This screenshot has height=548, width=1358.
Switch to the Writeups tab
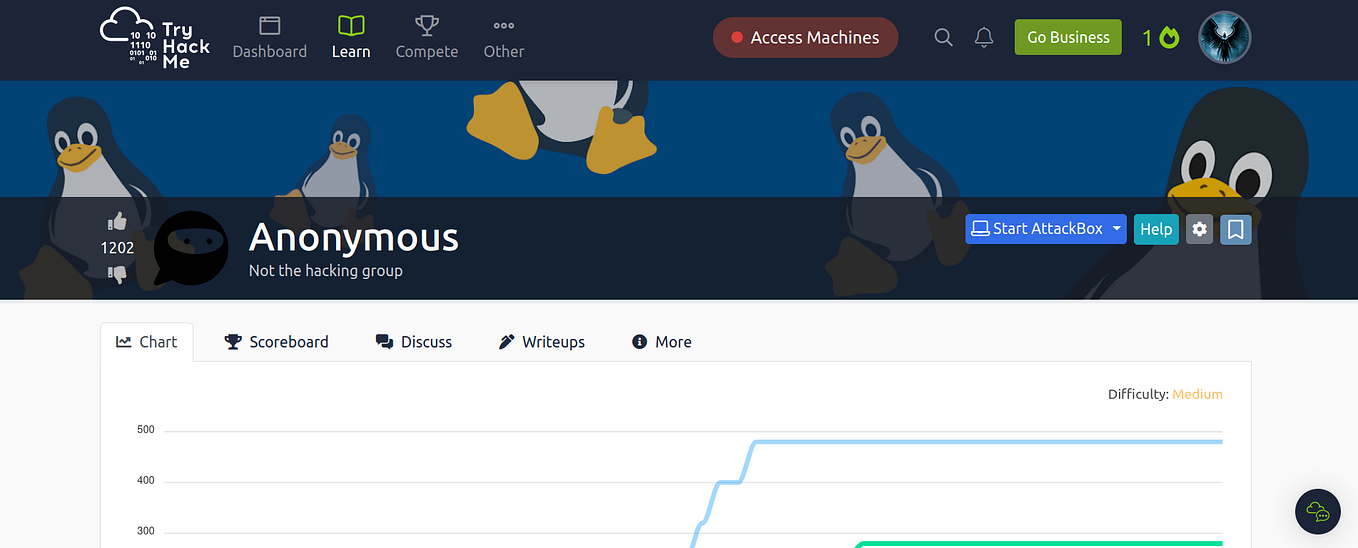click(542, 342)
